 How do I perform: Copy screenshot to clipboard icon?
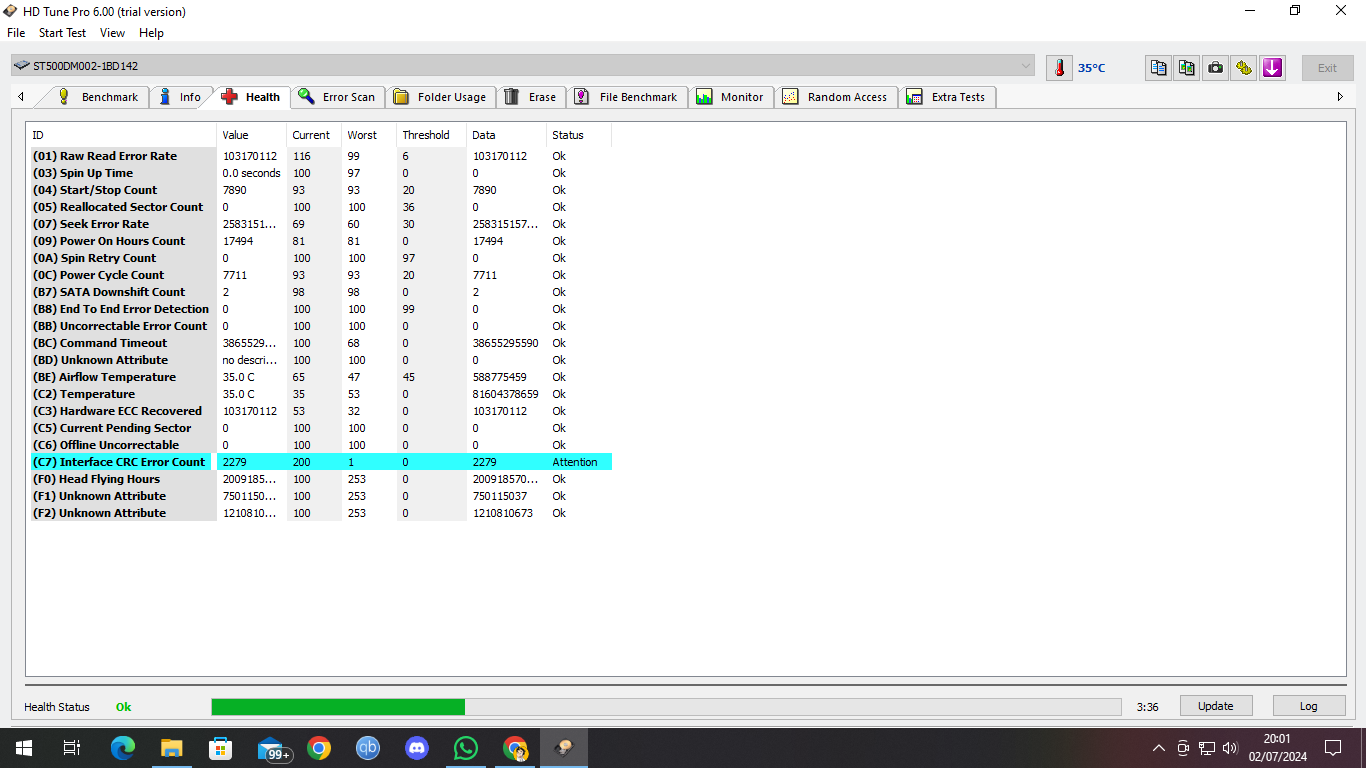pyautogui.click(x=1187, y=68)
